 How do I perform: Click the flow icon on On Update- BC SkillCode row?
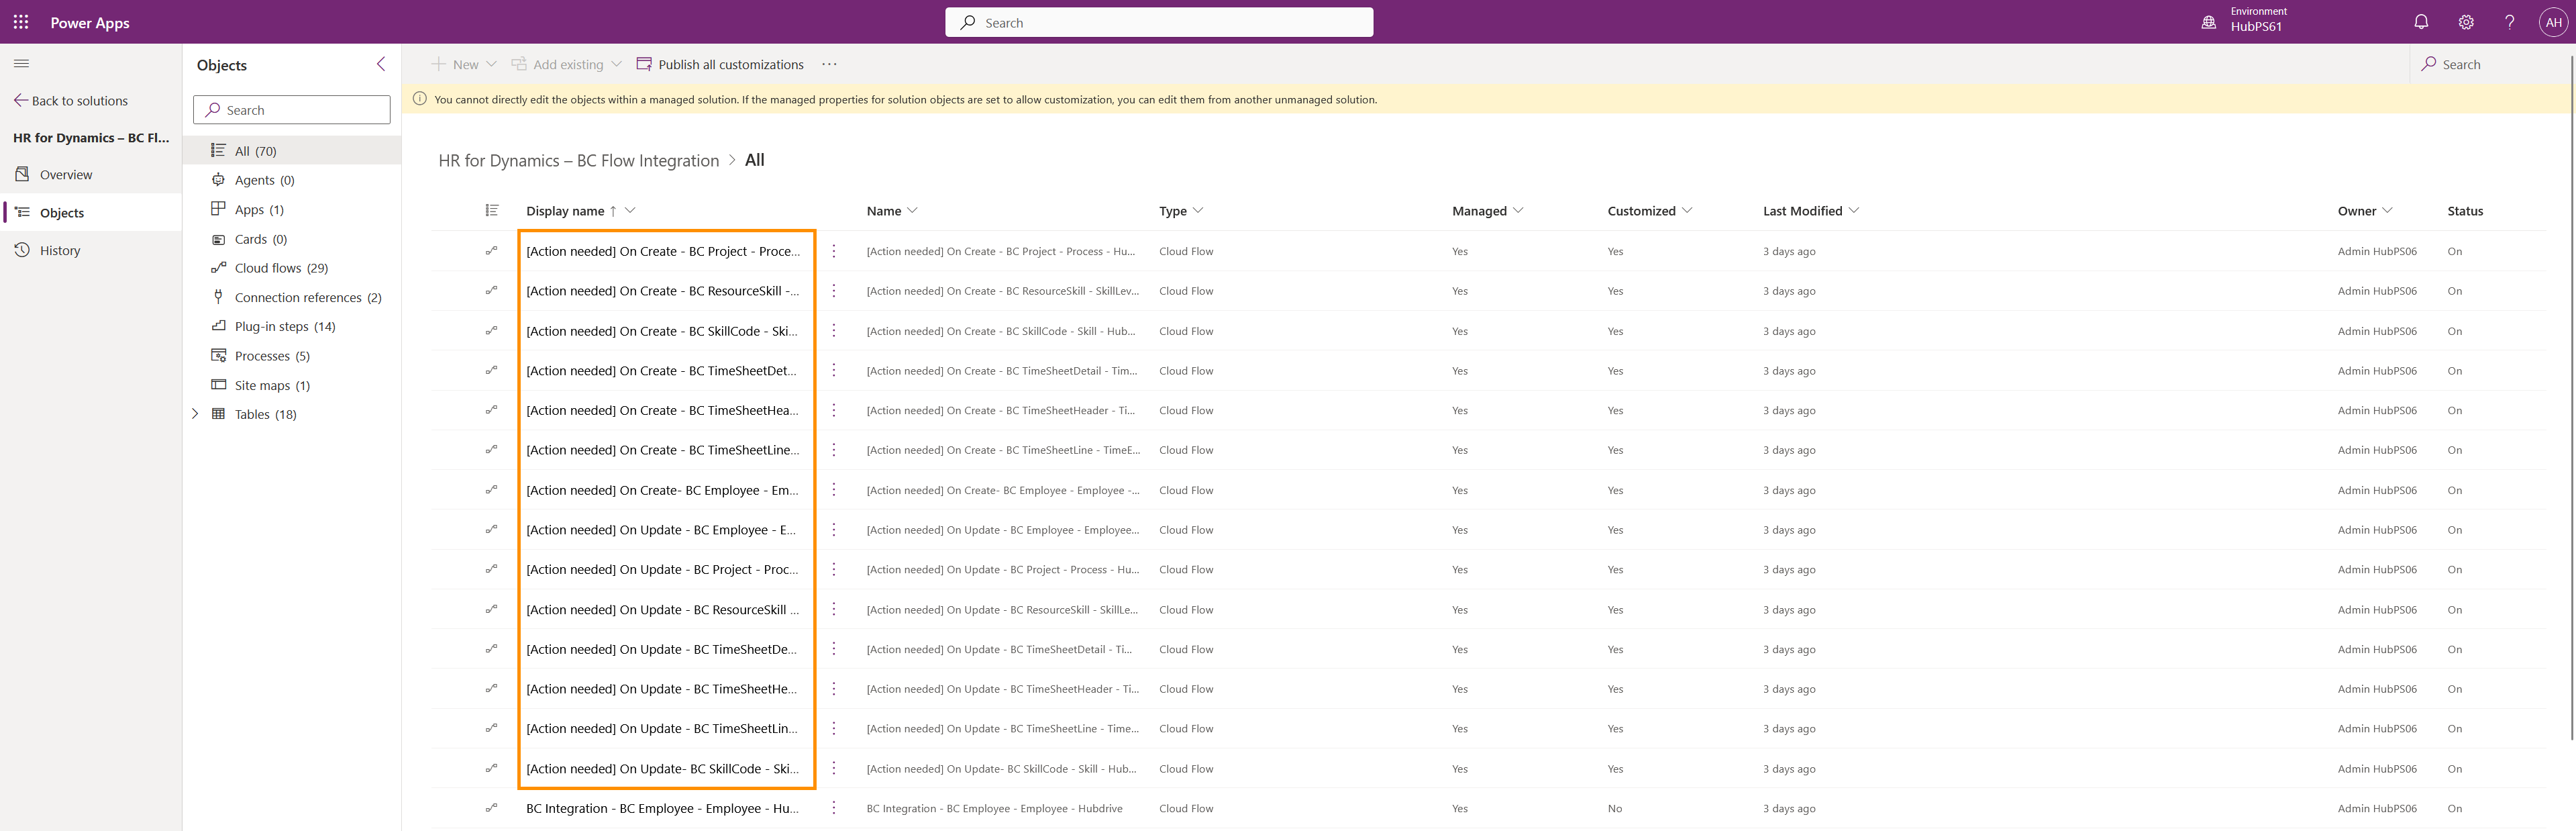(x=491, y=768)
